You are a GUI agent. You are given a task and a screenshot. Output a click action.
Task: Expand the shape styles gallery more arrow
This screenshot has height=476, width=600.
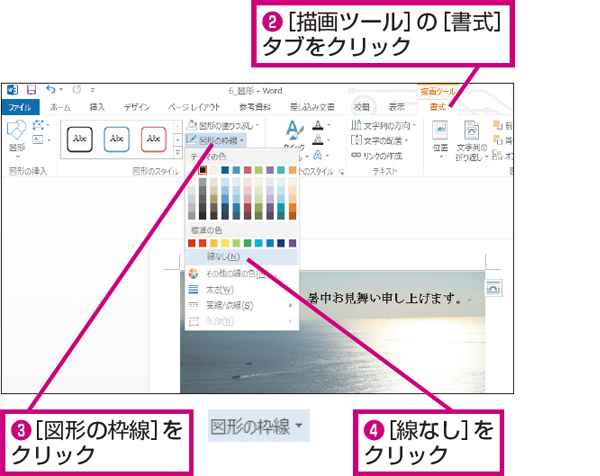(x=176, y=152)
